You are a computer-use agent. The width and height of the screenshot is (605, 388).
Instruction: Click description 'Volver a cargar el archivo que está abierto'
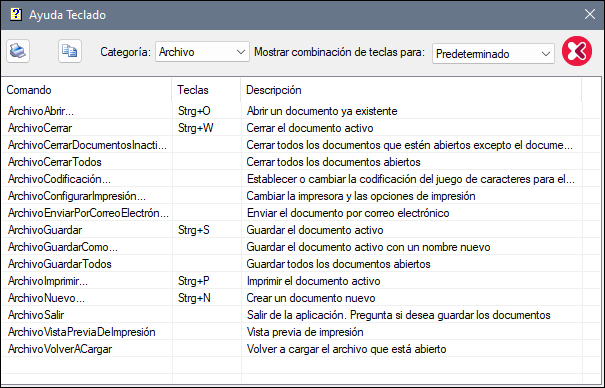click(346, 349)
